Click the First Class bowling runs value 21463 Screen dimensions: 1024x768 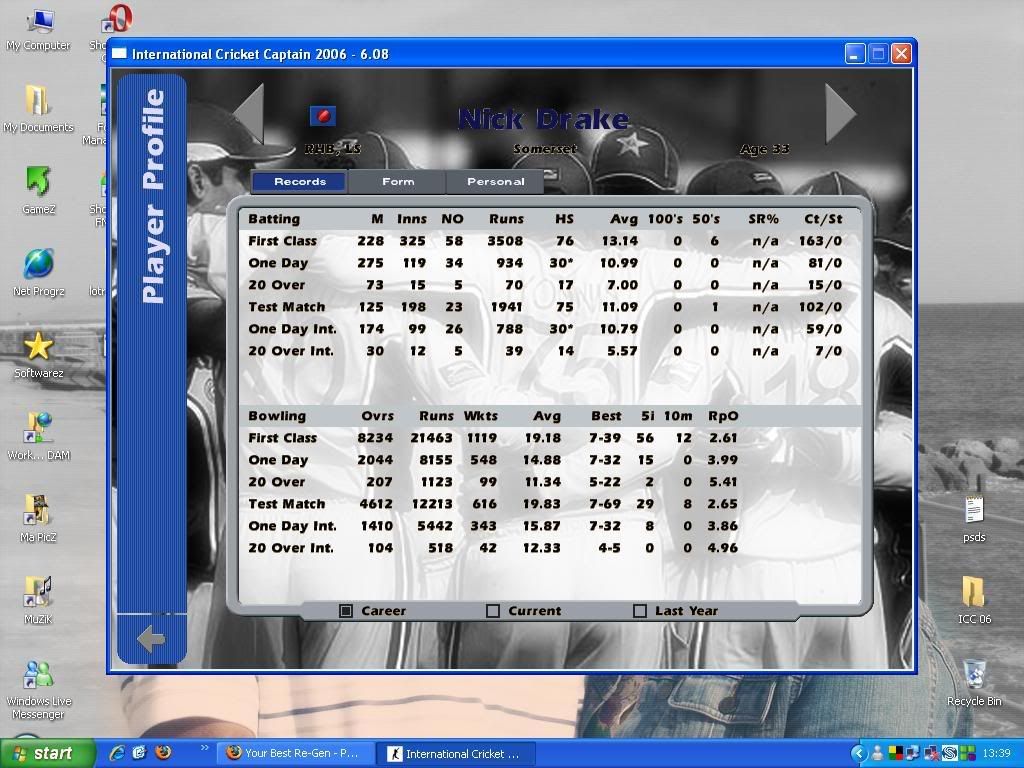[x=432, y=438]
